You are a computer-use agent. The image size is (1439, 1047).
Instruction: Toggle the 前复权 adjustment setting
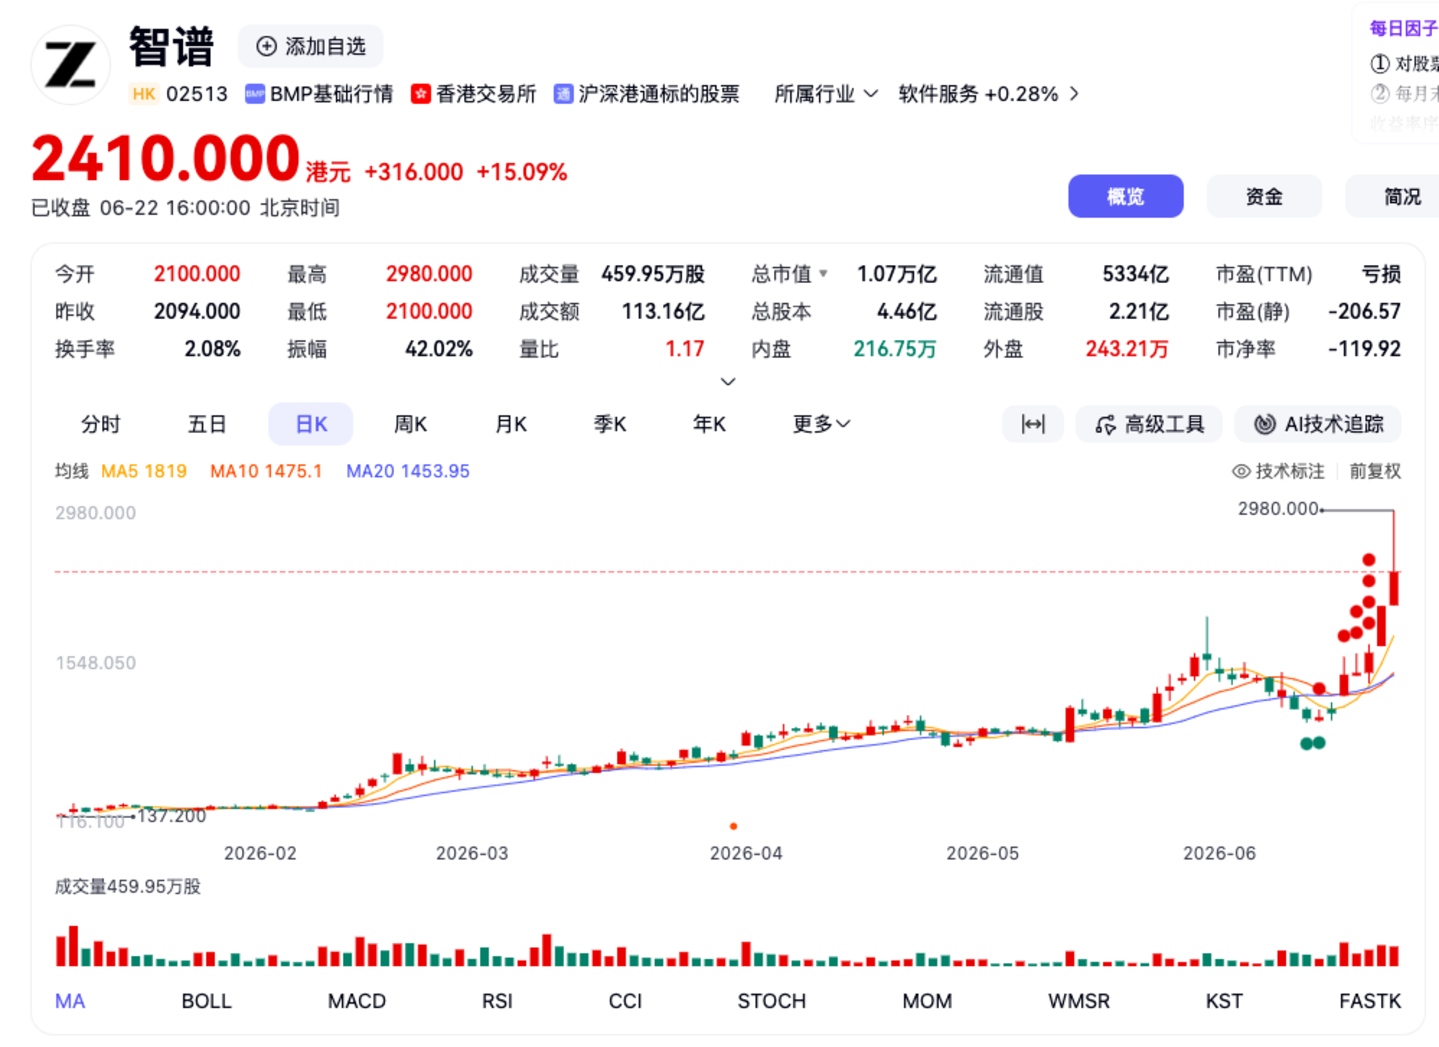[1375, 471]
